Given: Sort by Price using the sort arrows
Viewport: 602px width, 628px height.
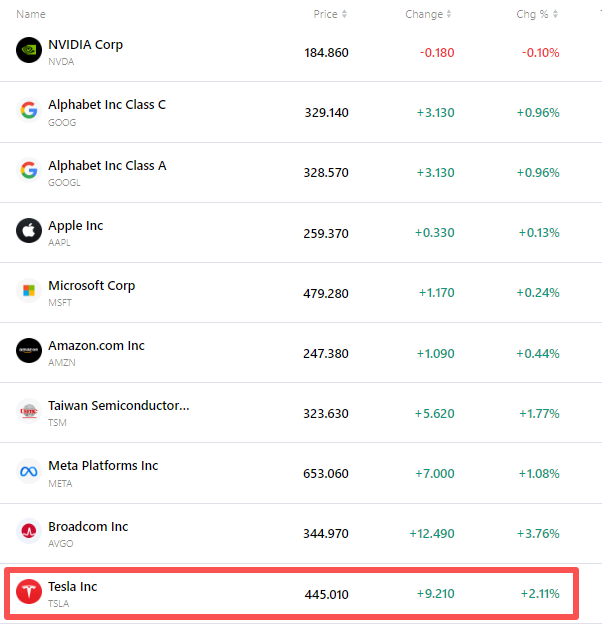Looking at the screenshot, I should [344, 14].
